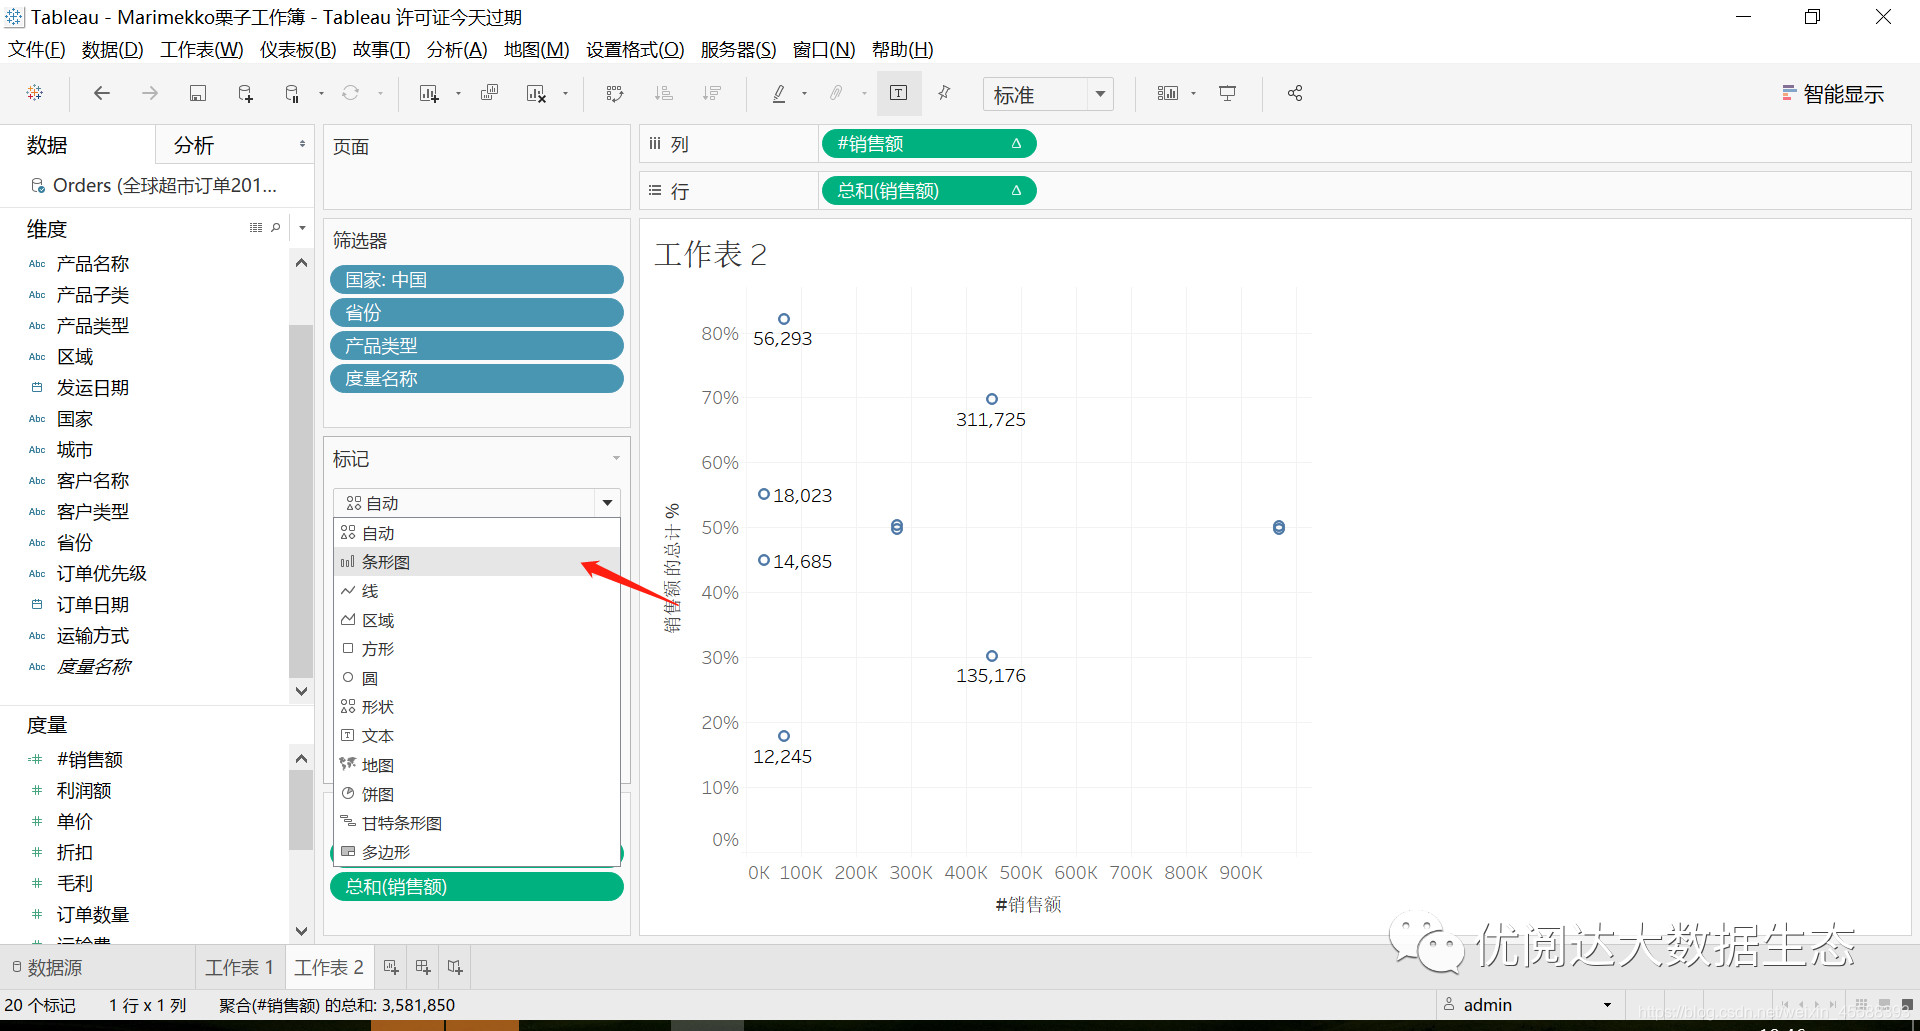This screenshot has width=1920, height=1031.
Task: Switch to the 分析 pane tab
Action: point(194,145)
